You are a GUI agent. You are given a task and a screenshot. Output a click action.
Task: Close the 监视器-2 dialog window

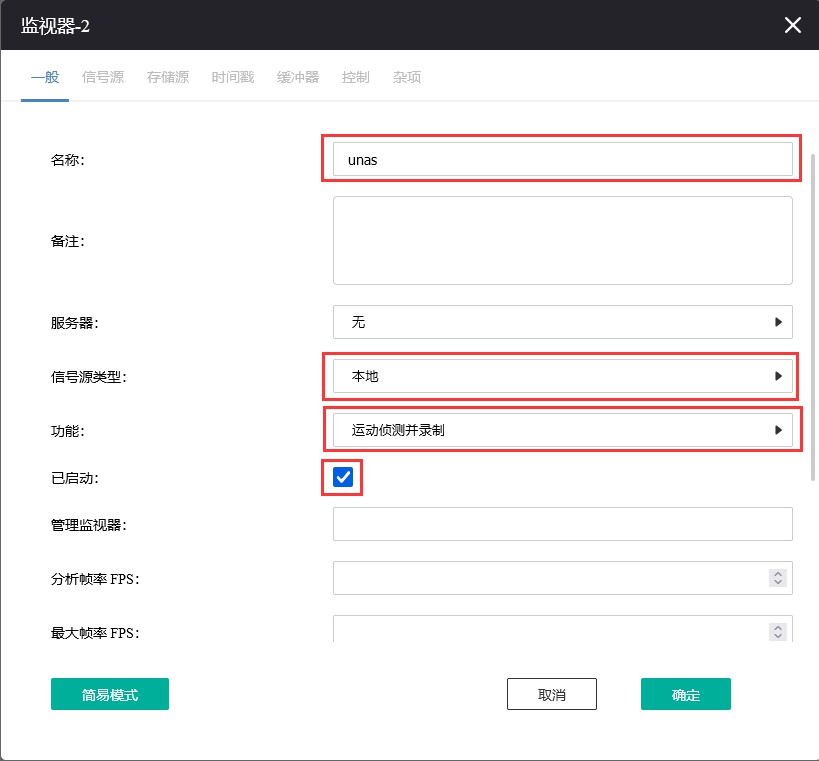(x=792, y=25)
